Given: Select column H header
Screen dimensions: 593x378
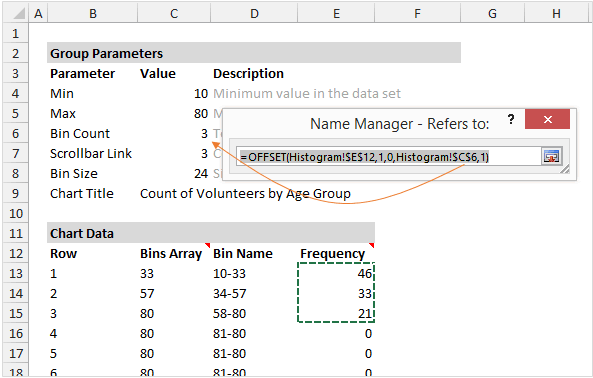Looking at the screenshot, I should click(556, 14).
